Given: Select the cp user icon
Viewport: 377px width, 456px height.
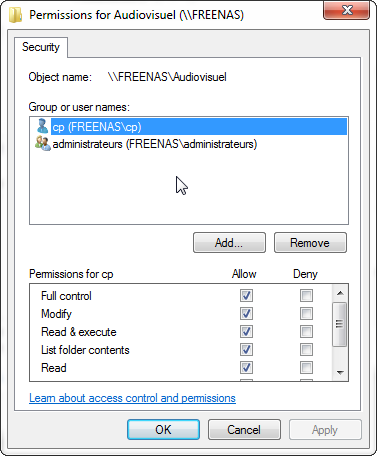Looking at the screenshot, I should tap(43, 126).
